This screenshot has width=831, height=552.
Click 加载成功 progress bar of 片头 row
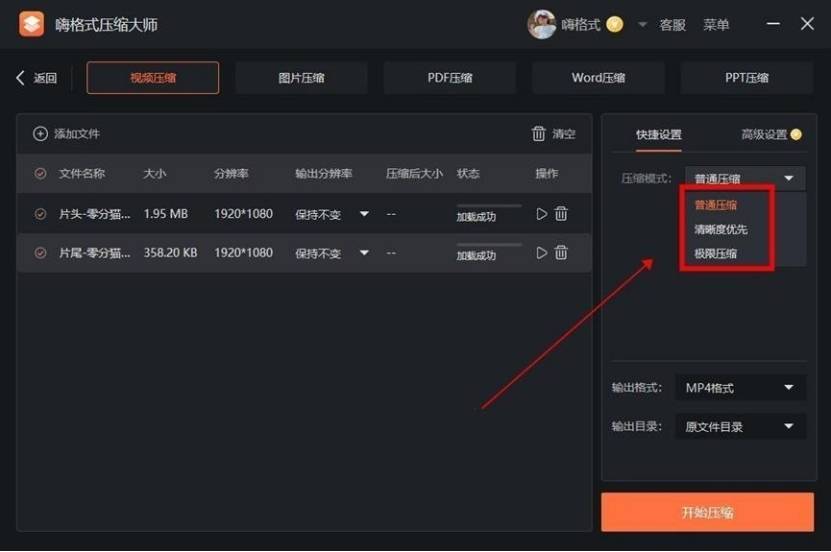pyautogui.click(x=489, y=206)
